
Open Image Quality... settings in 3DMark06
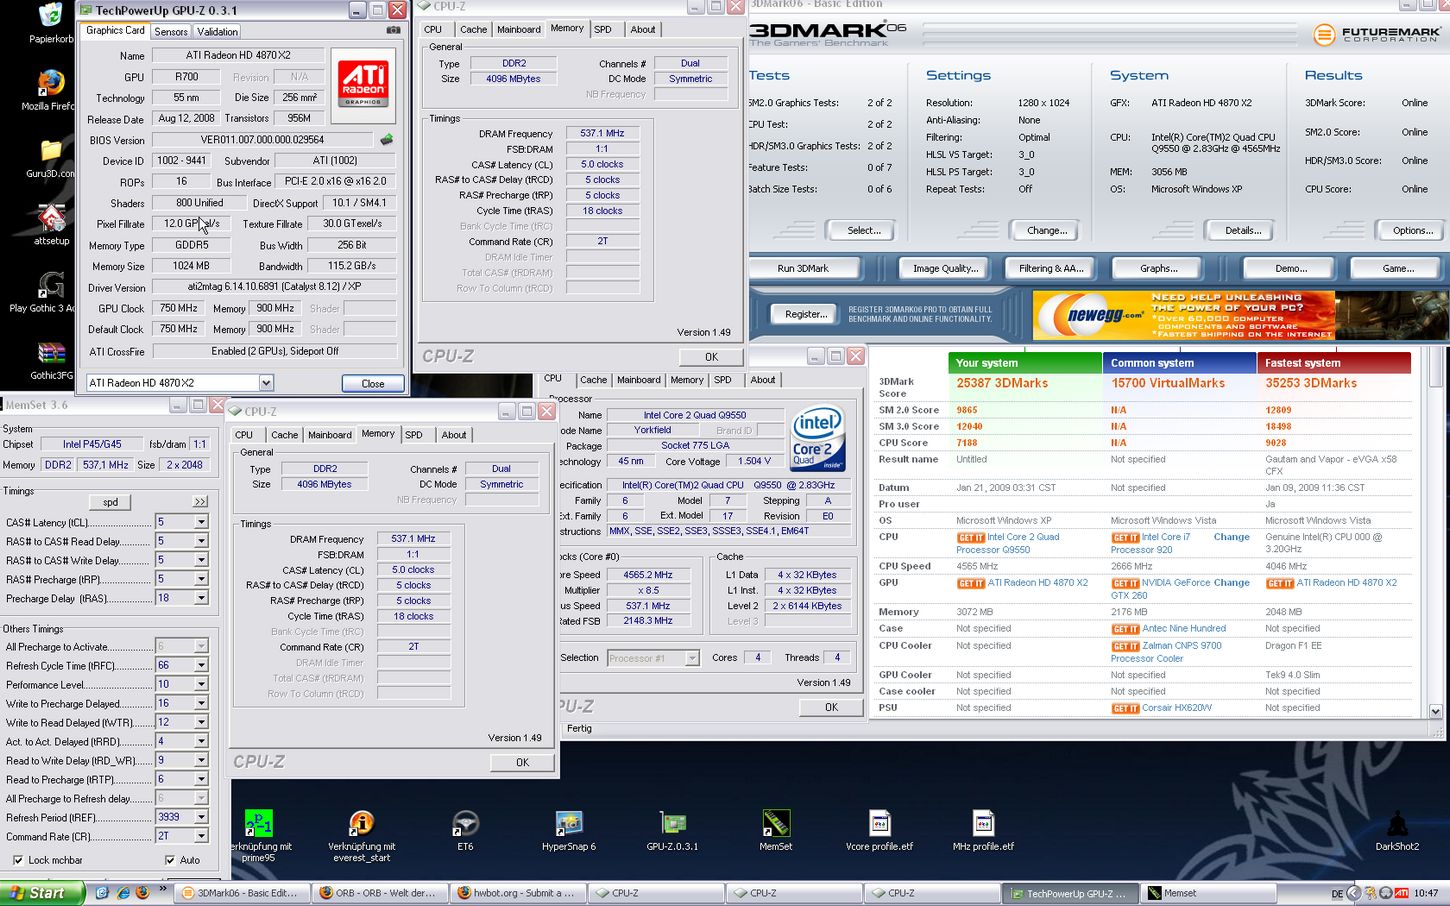945,268
